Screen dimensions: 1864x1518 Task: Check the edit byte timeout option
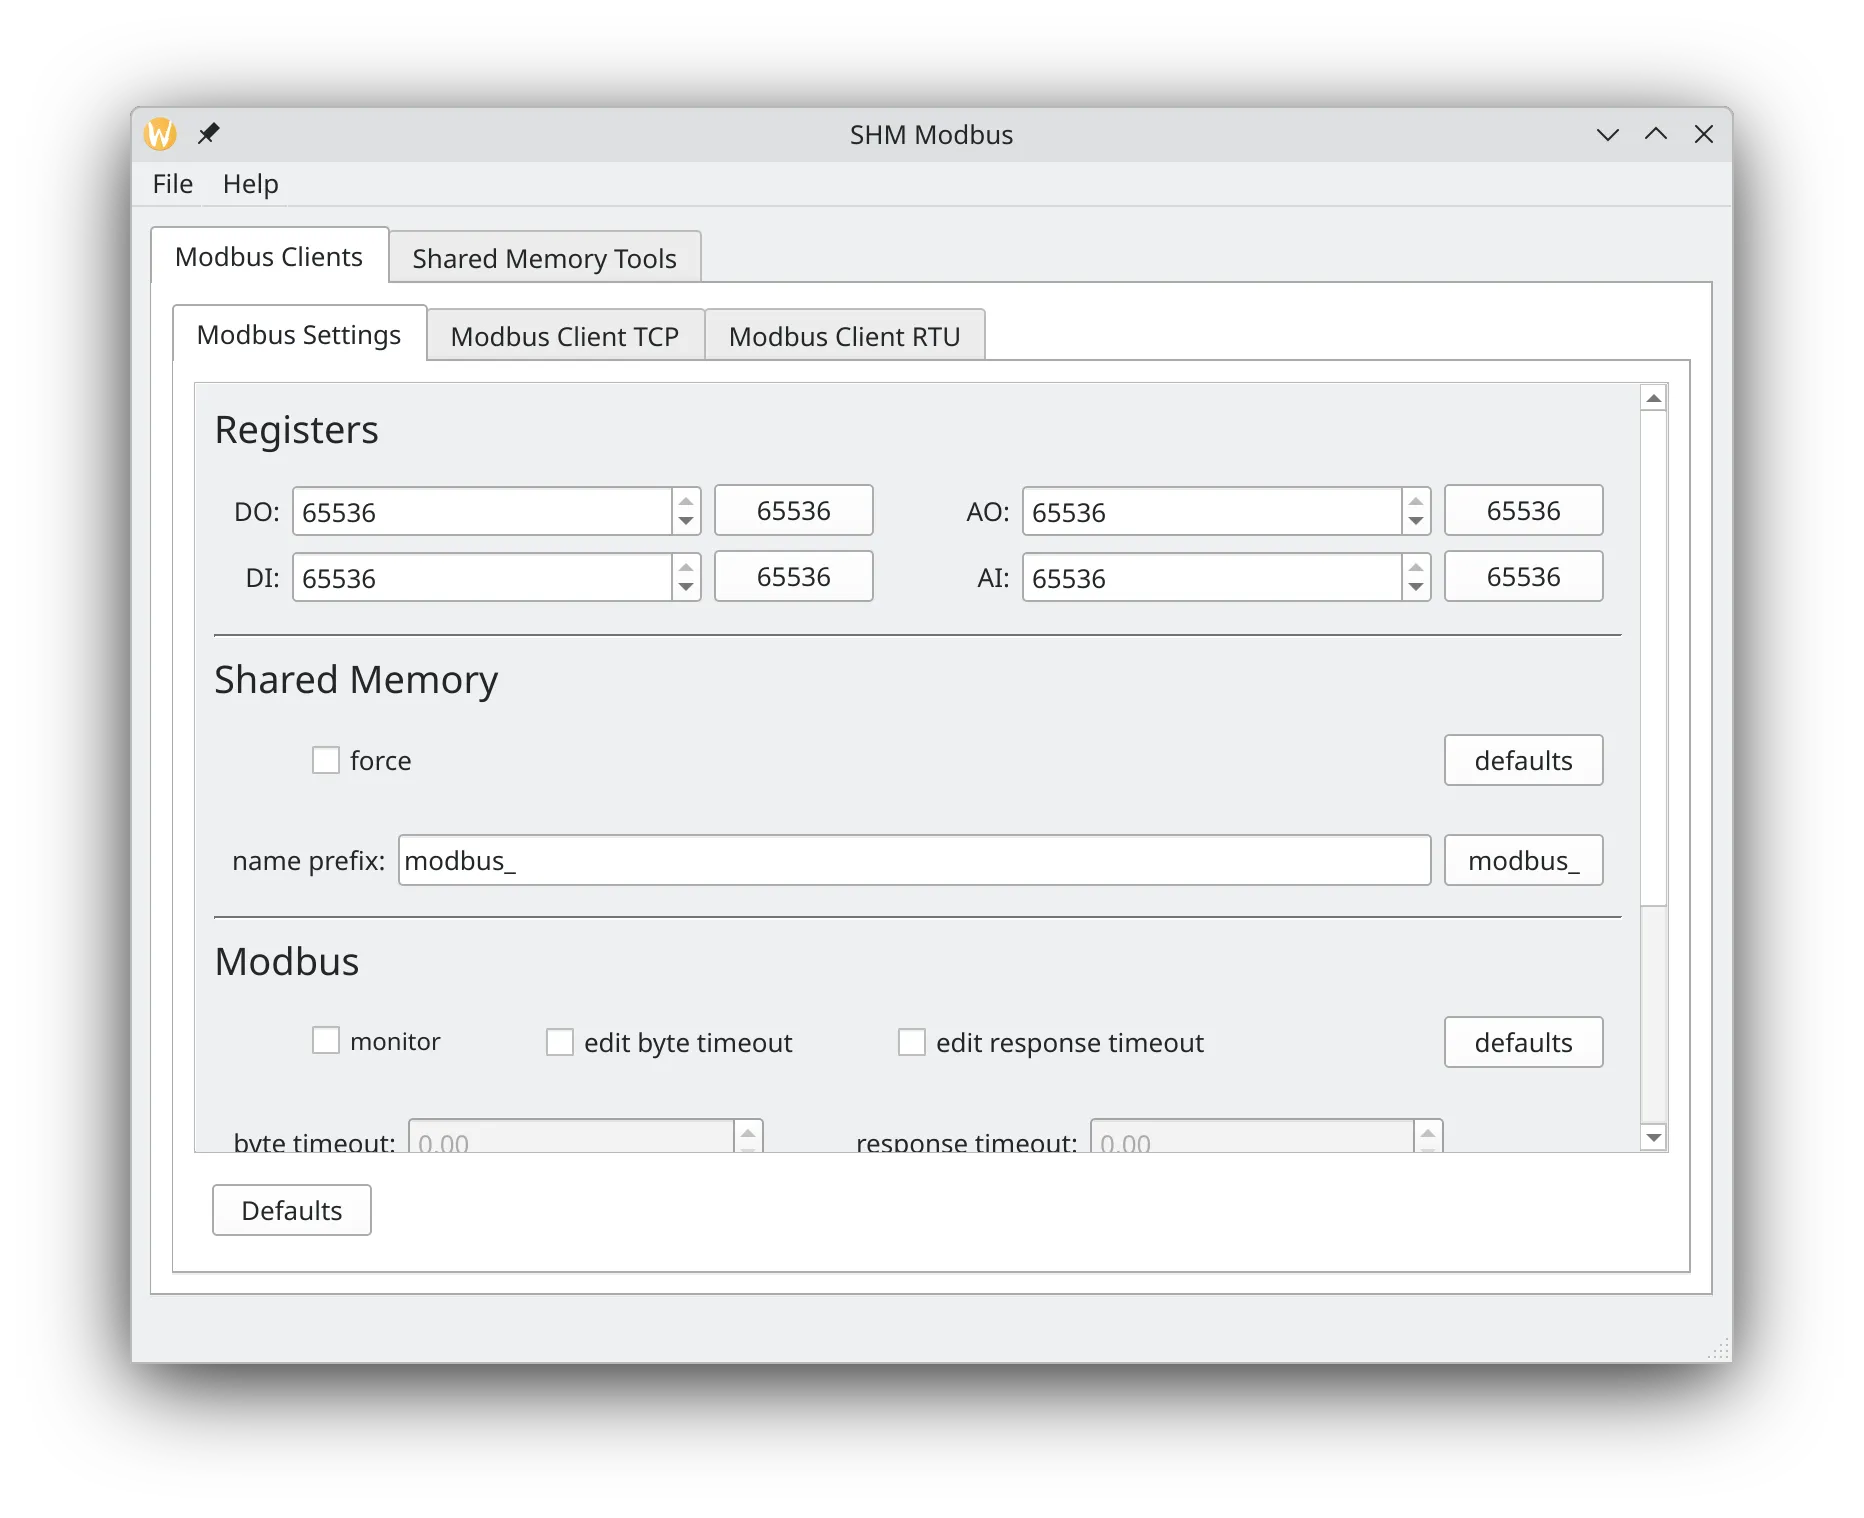pos(560,1042)
